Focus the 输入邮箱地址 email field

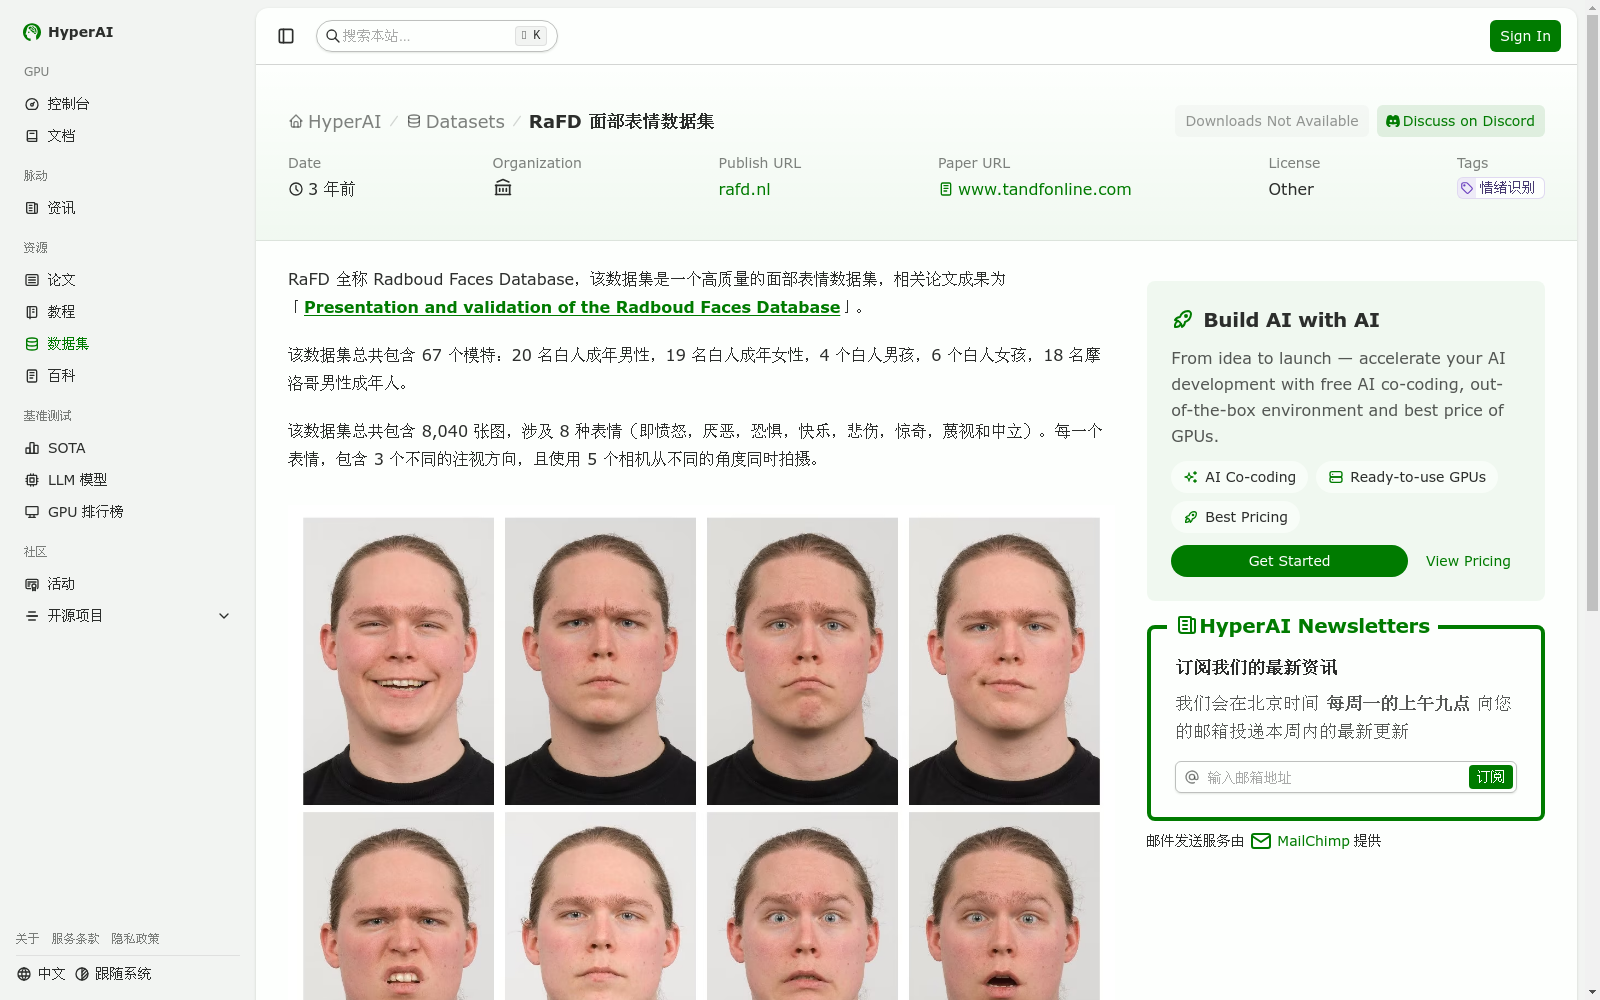pos(1323,777)
